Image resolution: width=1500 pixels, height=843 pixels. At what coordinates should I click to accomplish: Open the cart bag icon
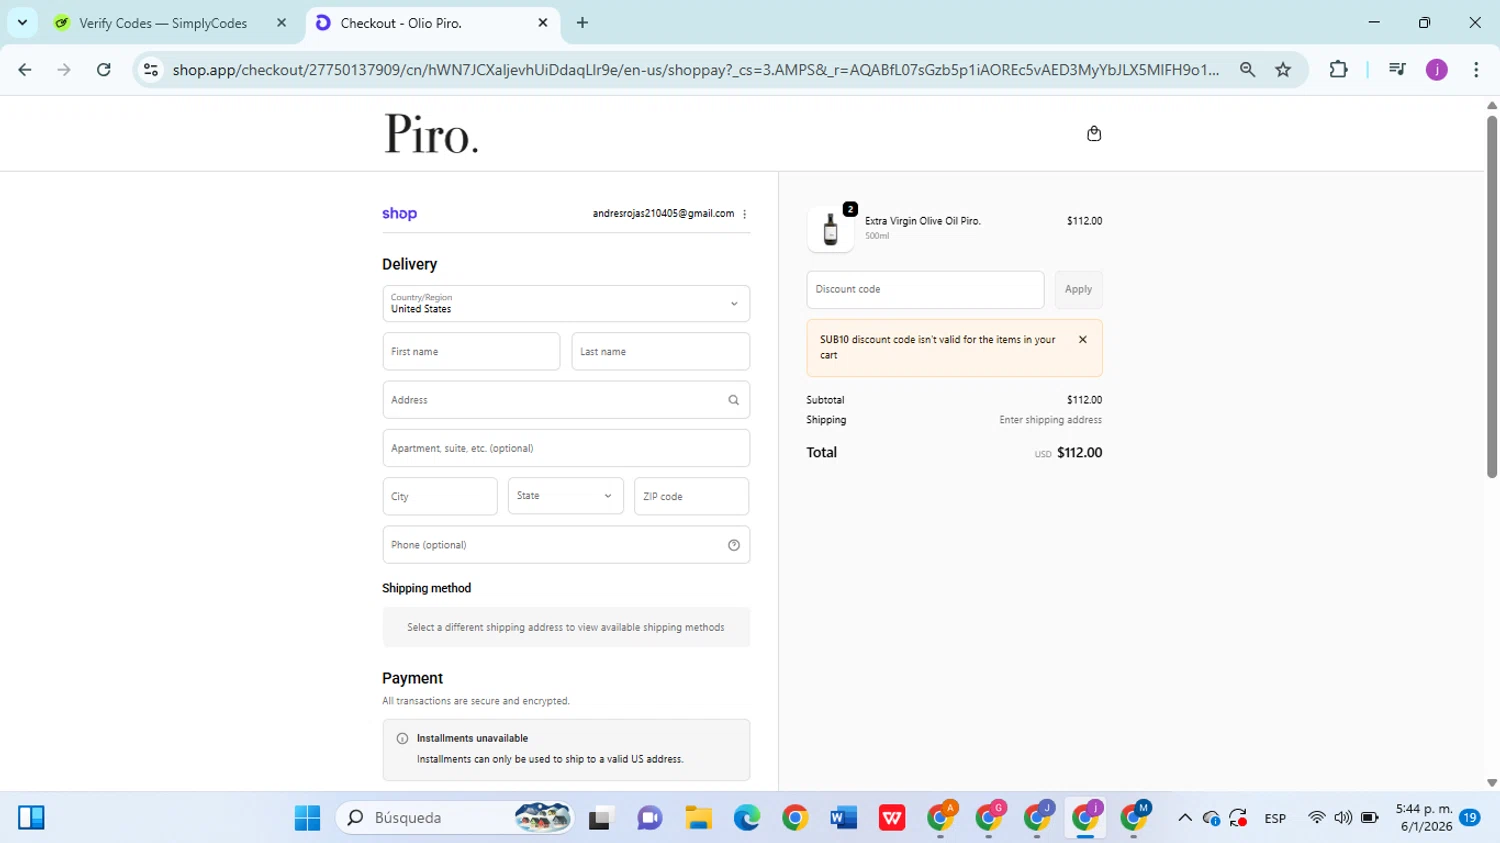click(x=1094, y=133)
